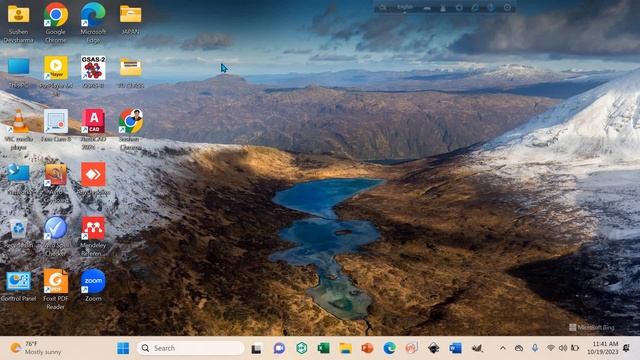The width and height of the screenshot is (640, 360).
Task: Select the PotPlayer 64 shortcut
Action: tap(56, 76)
